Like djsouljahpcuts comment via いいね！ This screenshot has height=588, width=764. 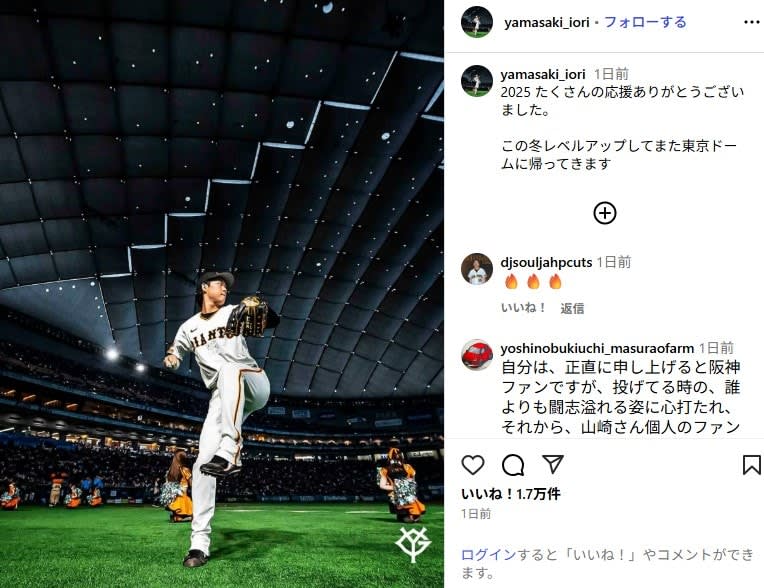pos(524,308)
